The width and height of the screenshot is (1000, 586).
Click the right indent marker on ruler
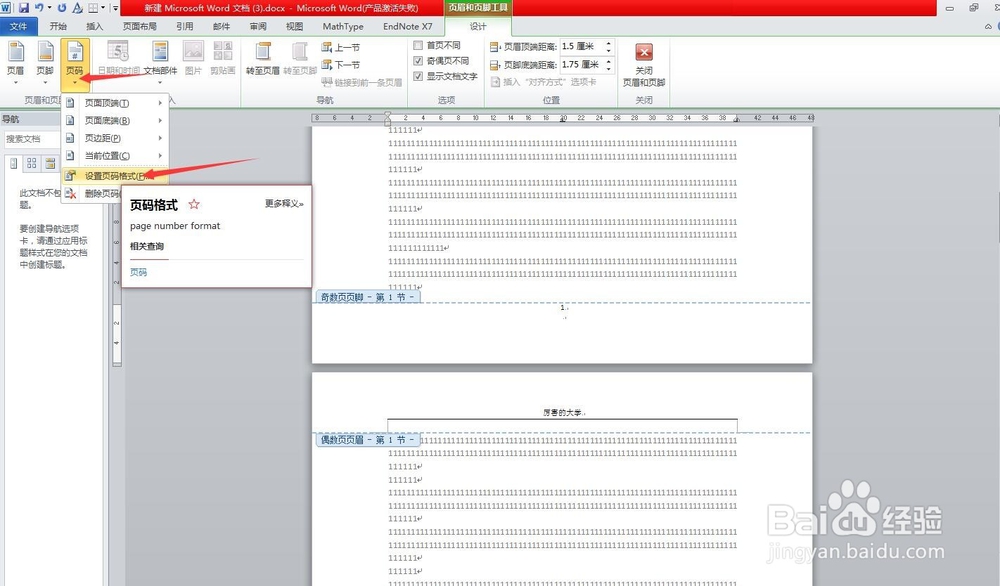737,119
